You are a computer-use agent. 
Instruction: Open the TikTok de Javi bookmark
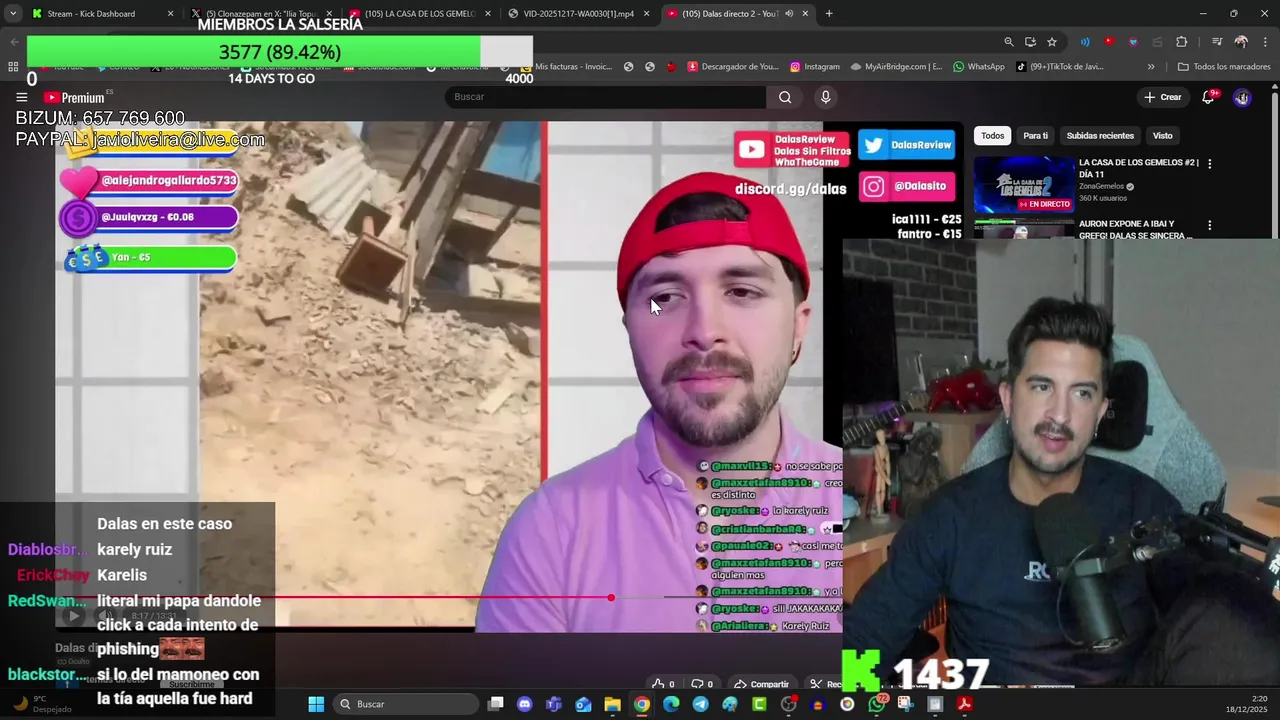(1060, 67)
